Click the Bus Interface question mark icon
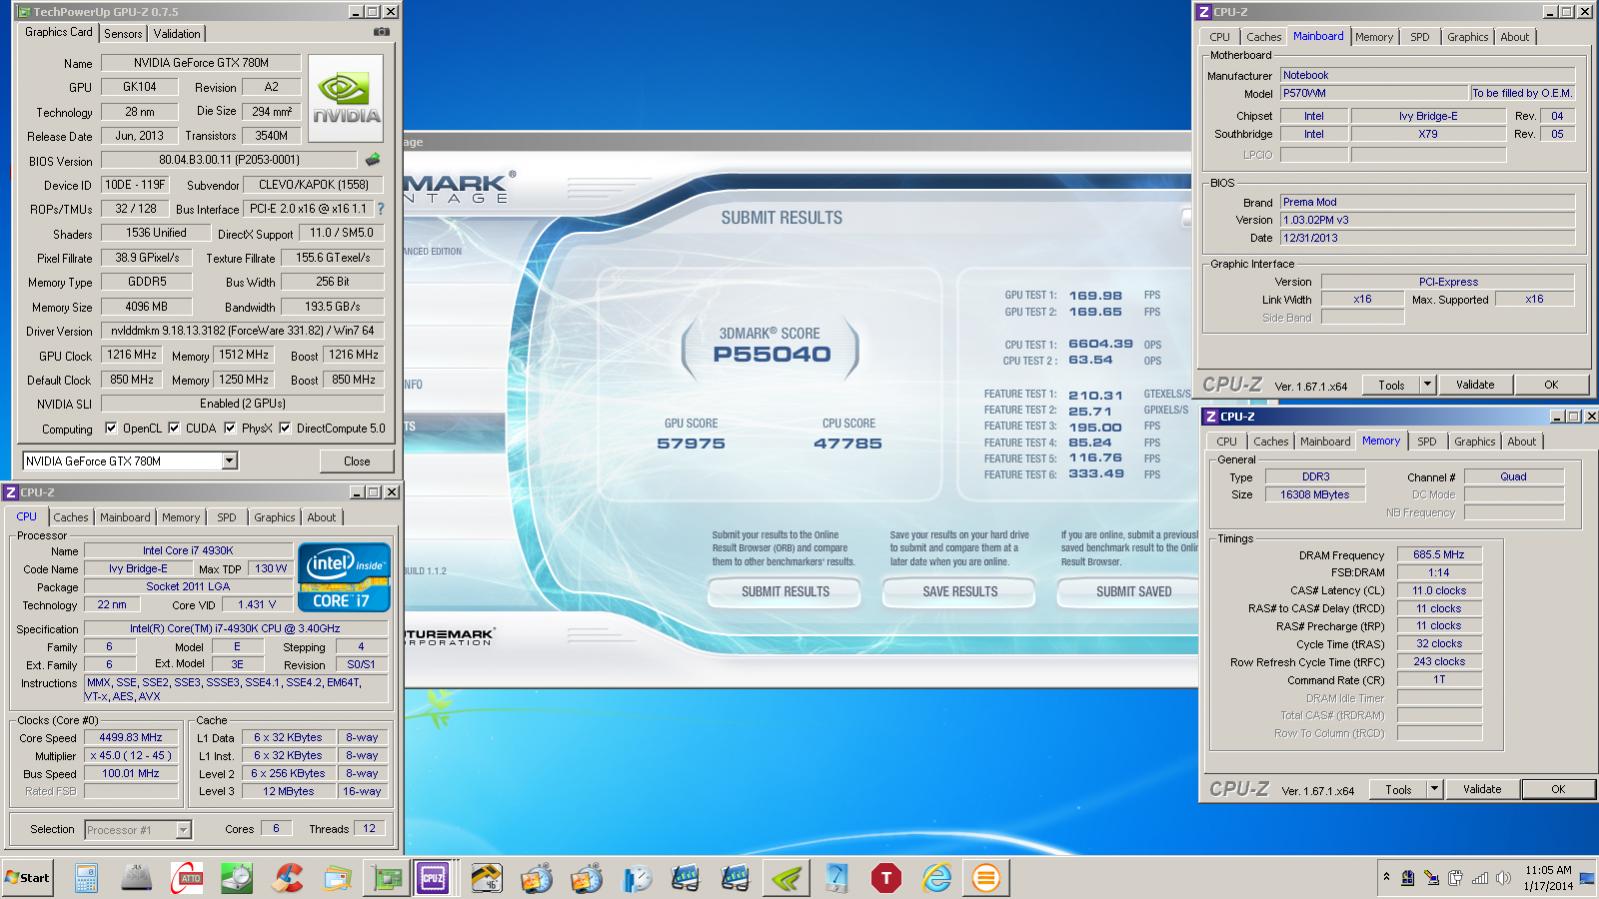The image size is (1599, 899). (x=380, y=209)
